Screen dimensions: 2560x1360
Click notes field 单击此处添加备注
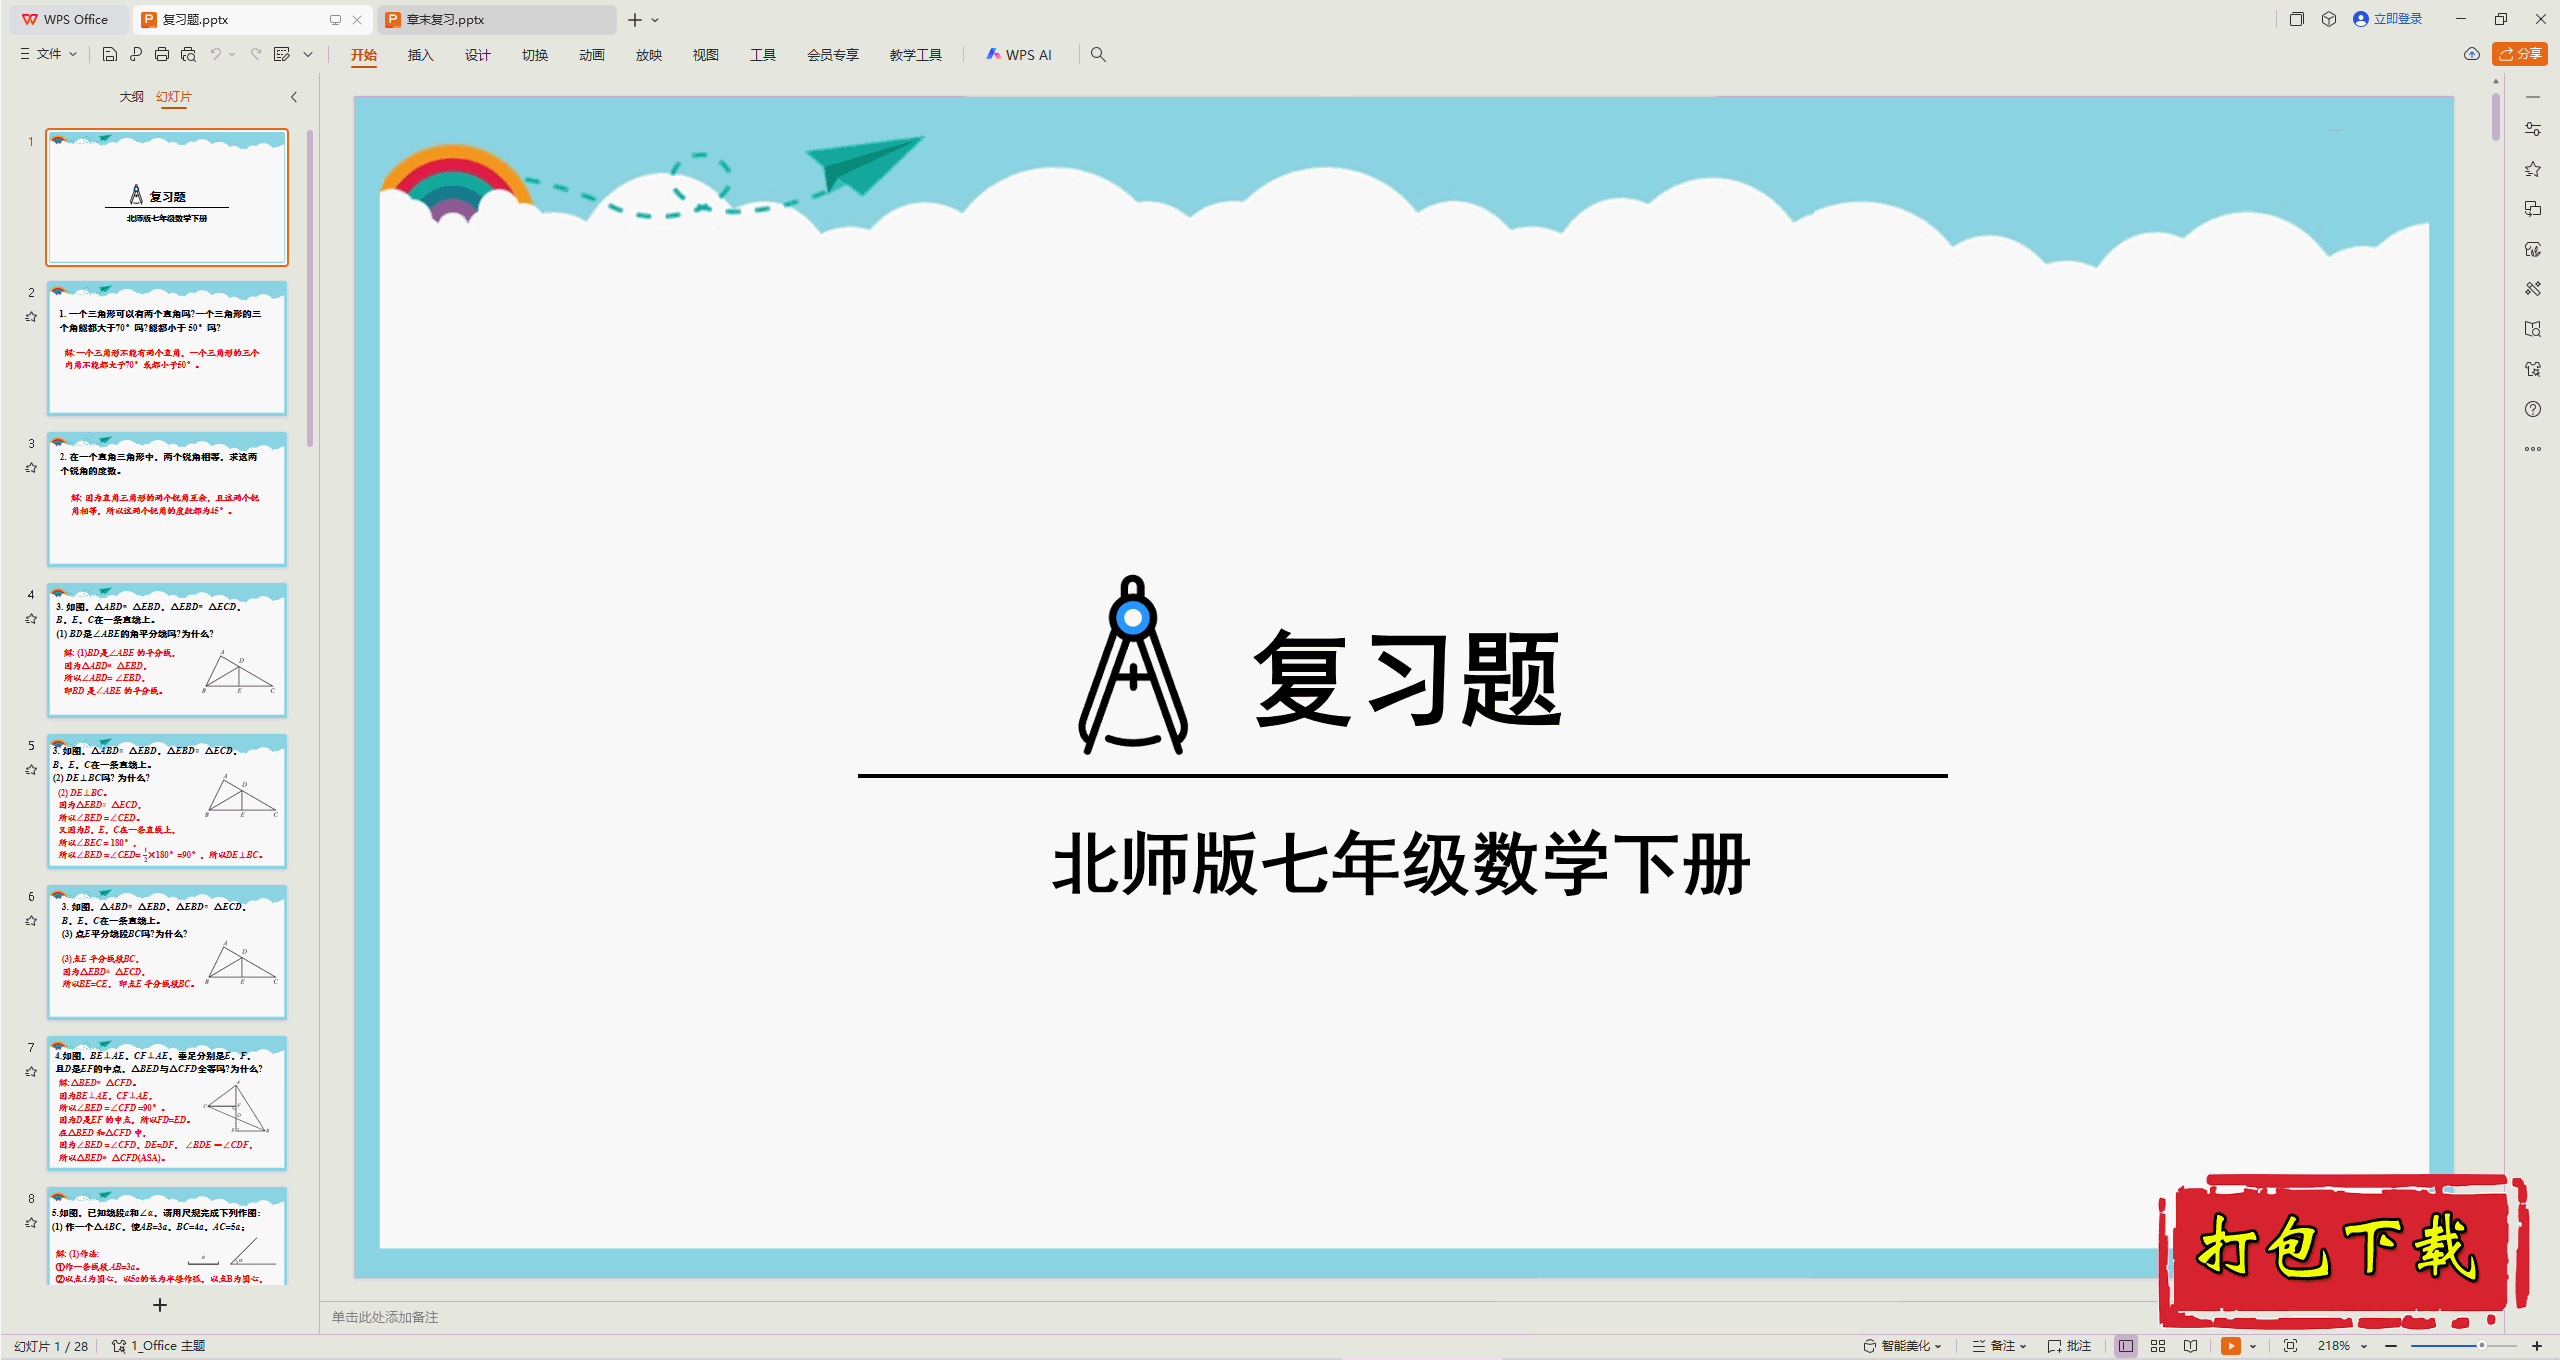click(x=385, y=1317)
